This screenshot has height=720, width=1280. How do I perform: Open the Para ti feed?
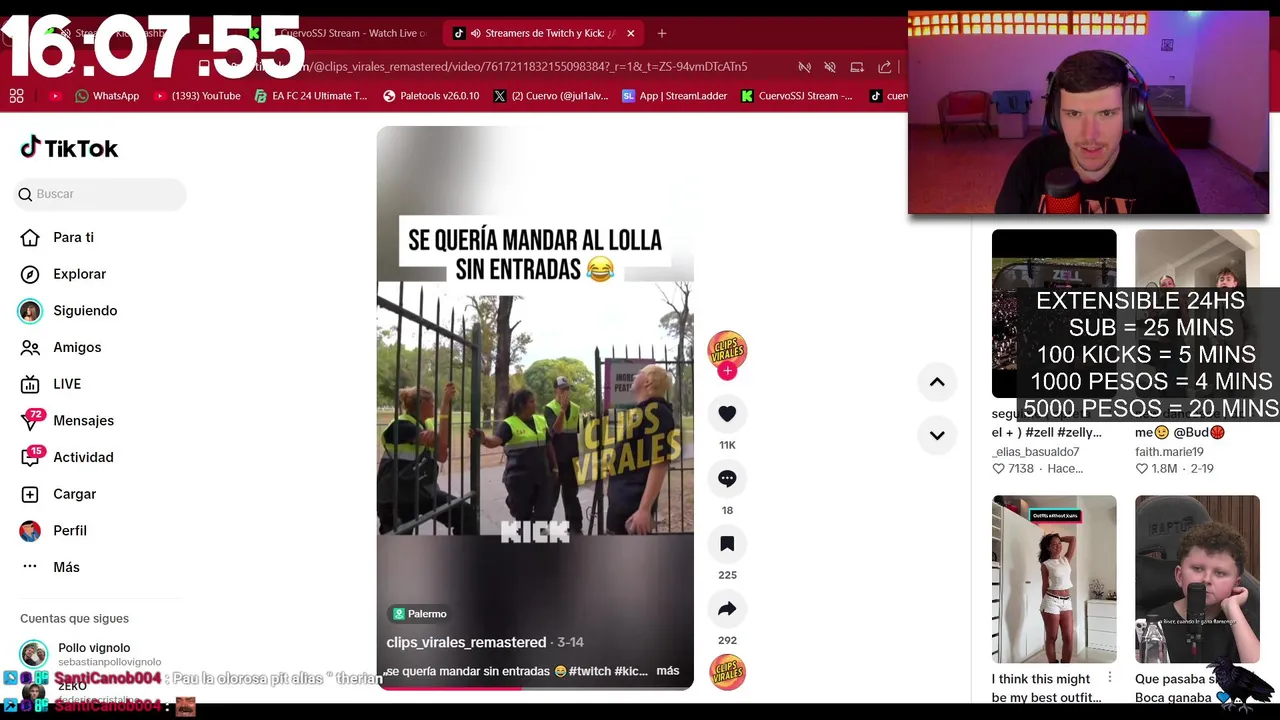pyautogui.click(x=57, y=237)
